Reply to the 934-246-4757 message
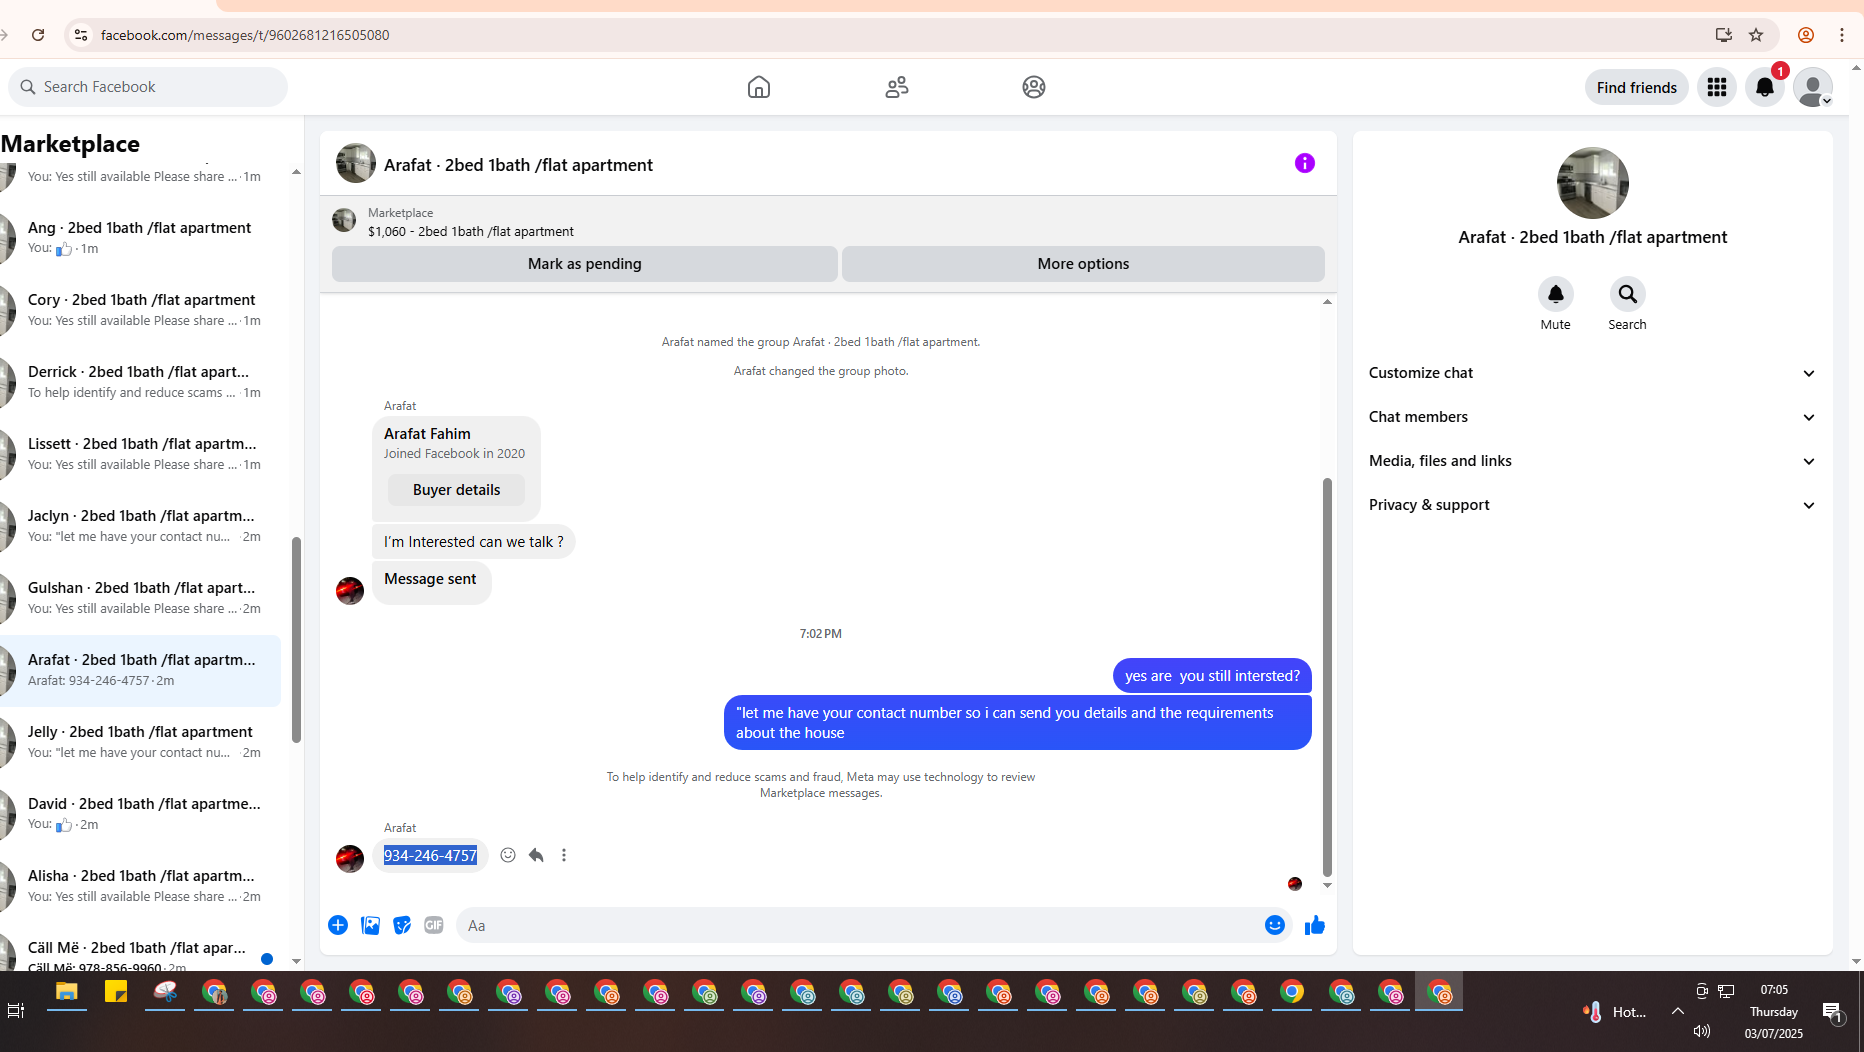1864x1052 pixels. coord(536,855)
